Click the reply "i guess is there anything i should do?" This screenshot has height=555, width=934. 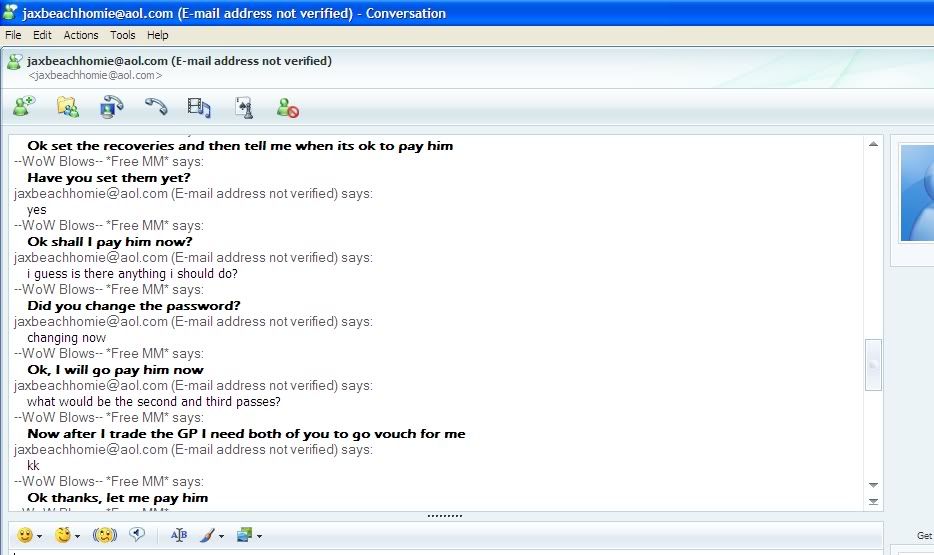pyautogui.click(x=132, y=274)
